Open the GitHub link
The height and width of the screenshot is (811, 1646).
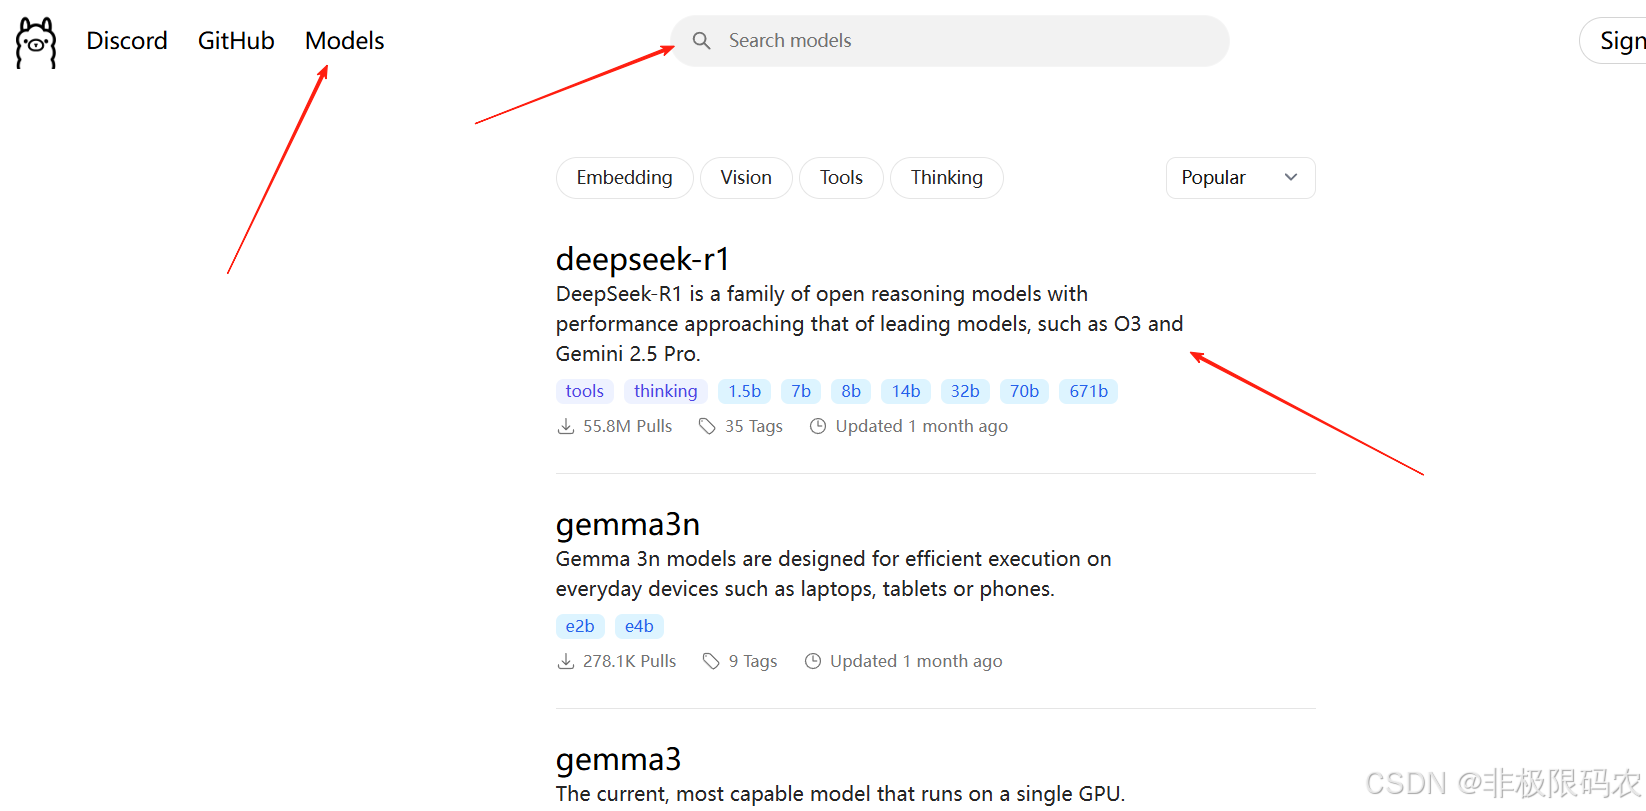pyautogui.click(x=236, y=41)
